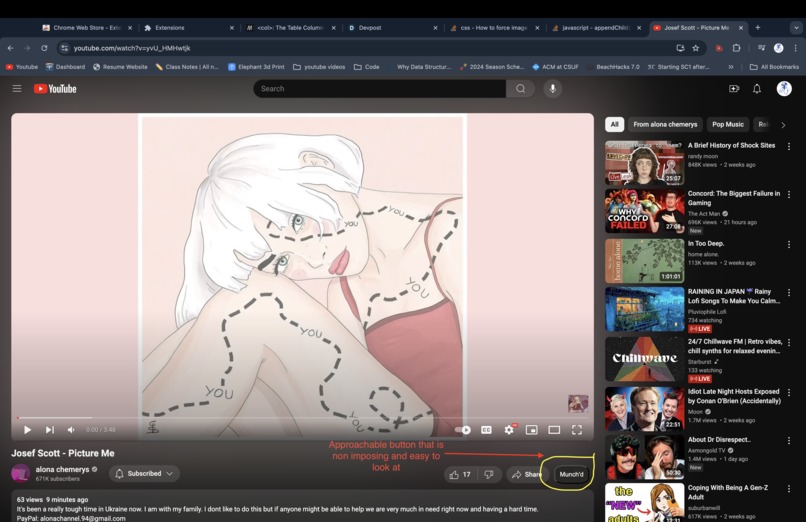Select Pop Music chip
The width and height of the screenshot is (806, 522).
(x=728, y=124)
